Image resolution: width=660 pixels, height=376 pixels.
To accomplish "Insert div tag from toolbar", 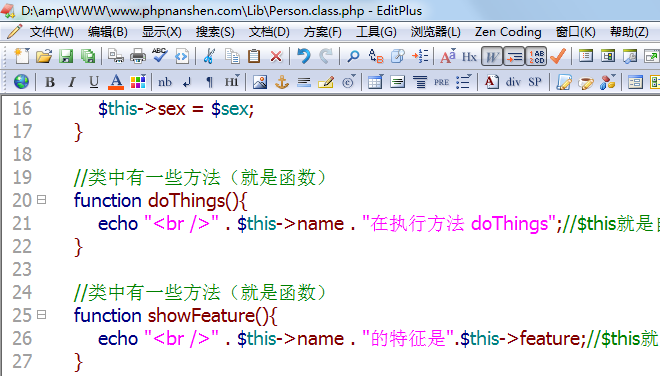I will pyautogui.click(x=513, y=82).
